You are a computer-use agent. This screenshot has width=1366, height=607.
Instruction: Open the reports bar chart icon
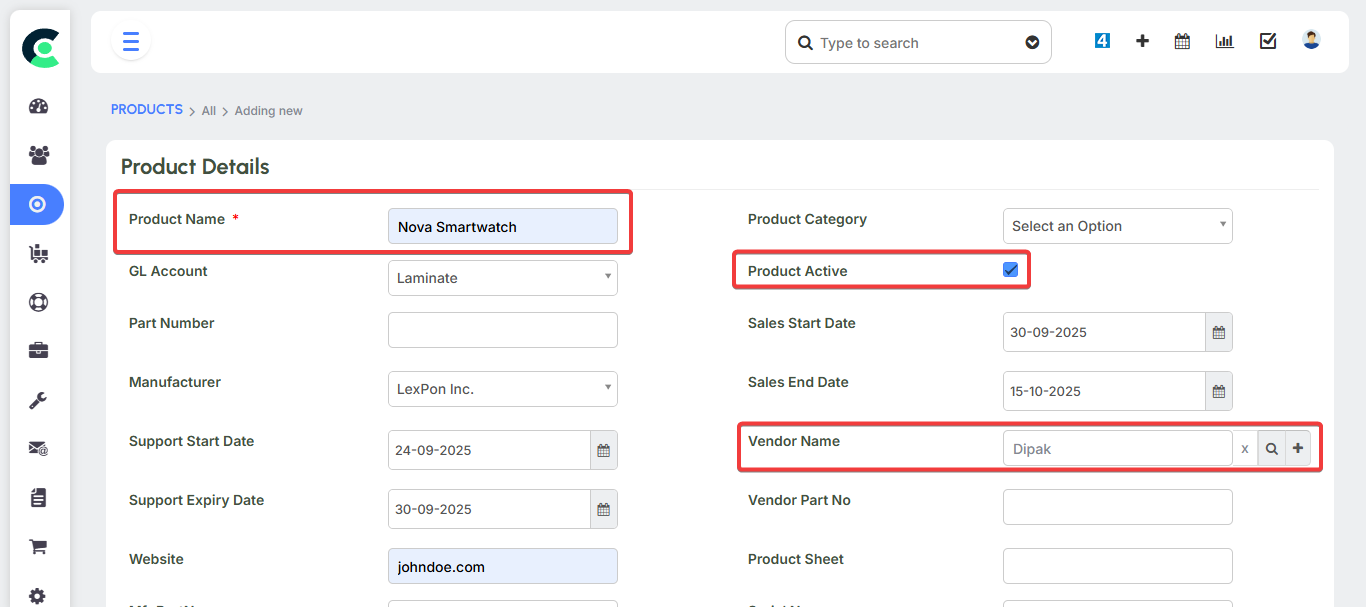pos(1224,42)
